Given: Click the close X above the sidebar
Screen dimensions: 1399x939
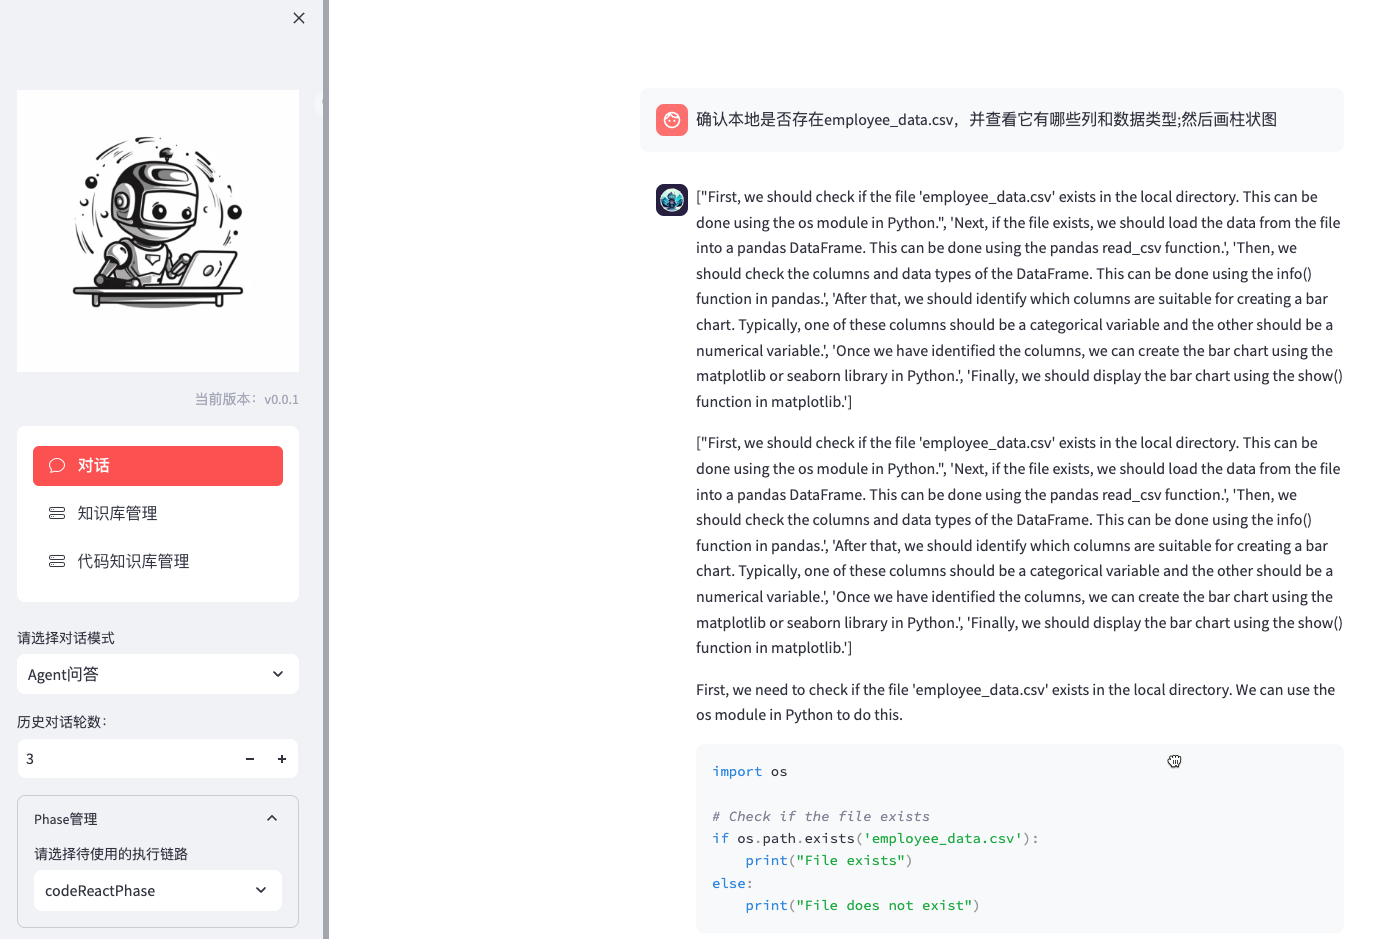Looking at the screenshot, I should pos(298,18).
